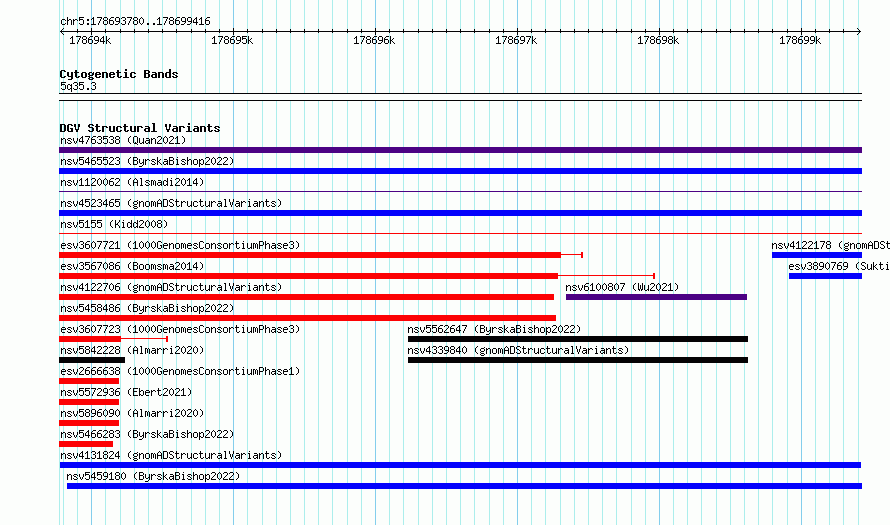Click the 178699k ruler position
The height and width of the screenshot is (525, 890).
800,40
